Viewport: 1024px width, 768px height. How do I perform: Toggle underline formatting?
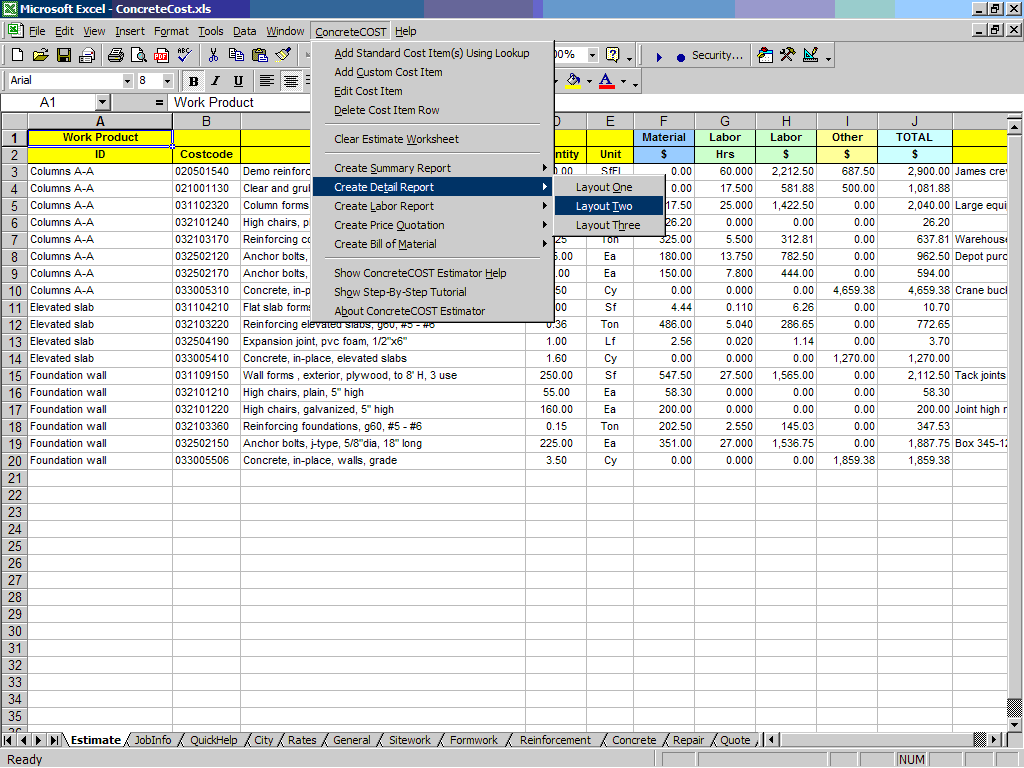pos(239,80)
